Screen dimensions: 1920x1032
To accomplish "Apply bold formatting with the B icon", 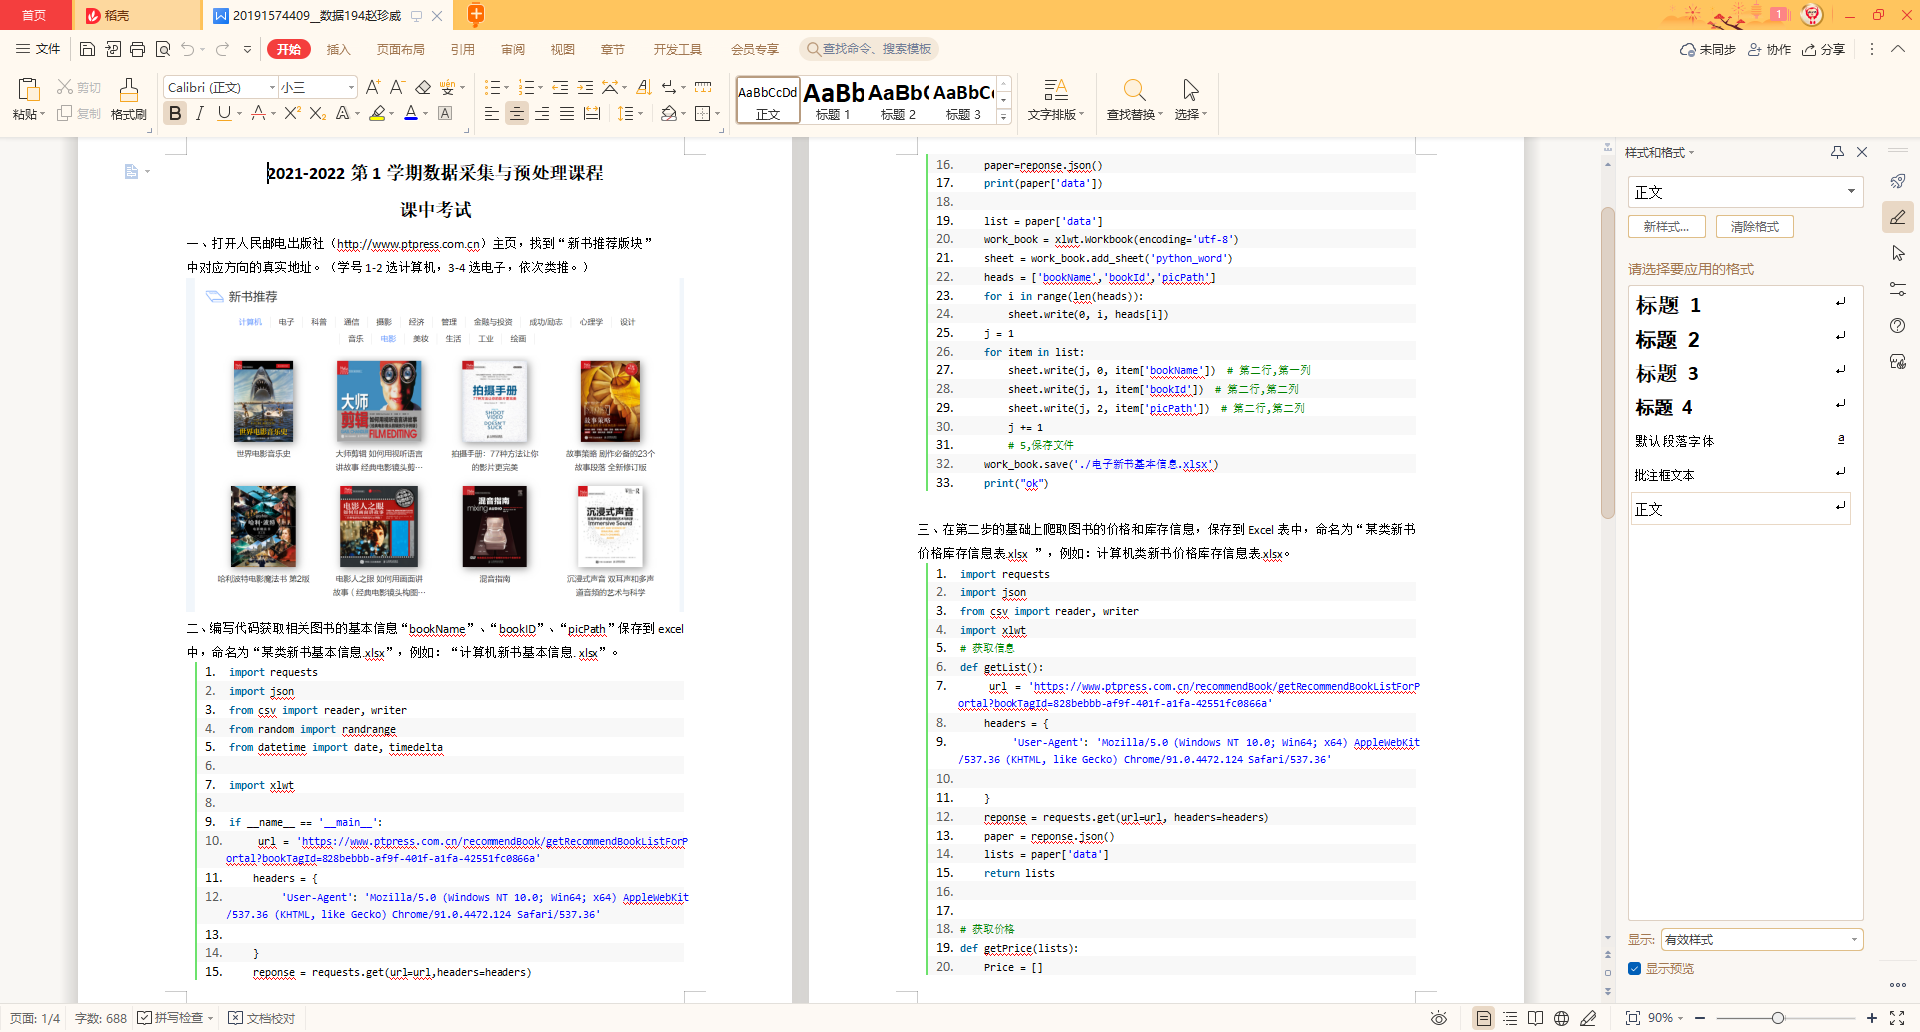I will [175, 113].
